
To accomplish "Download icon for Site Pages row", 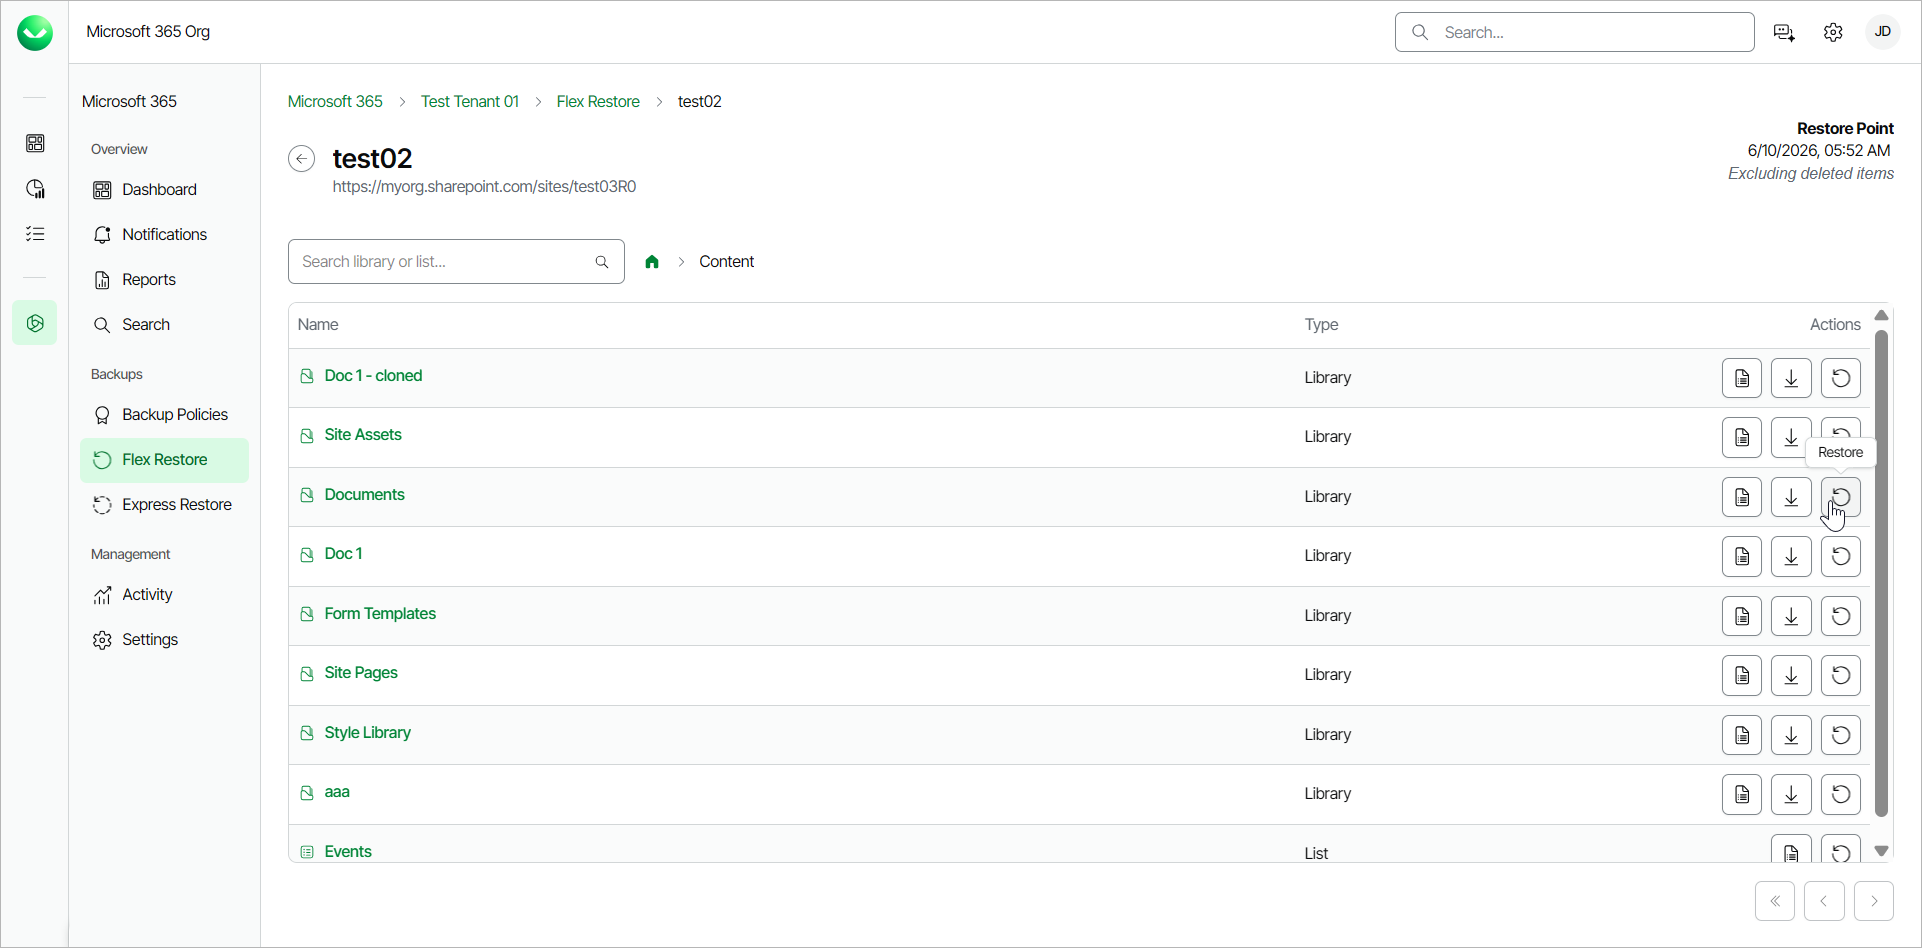I will click(1791, 675).
